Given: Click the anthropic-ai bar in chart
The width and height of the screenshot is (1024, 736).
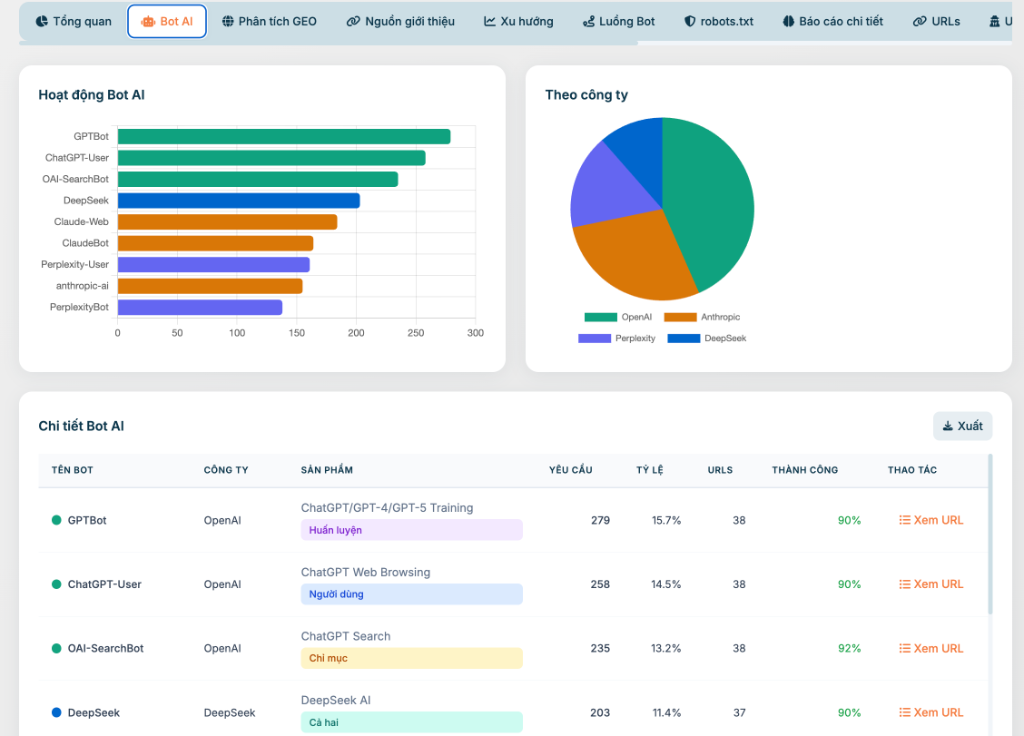Looking at the screenshot, I should pyautogui.click(x=210, y=286).
